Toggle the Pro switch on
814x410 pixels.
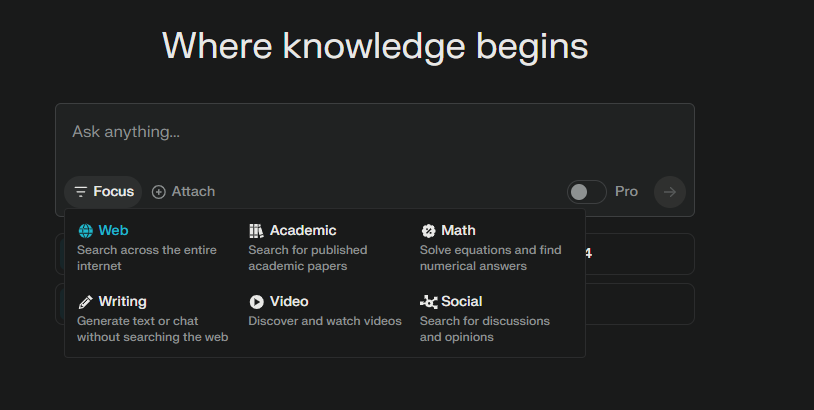(587, 192)
